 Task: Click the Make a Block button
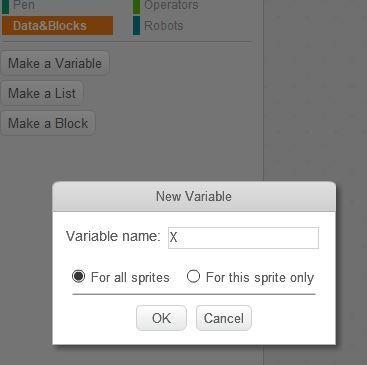pyautogui.click(x=48, y=123)
